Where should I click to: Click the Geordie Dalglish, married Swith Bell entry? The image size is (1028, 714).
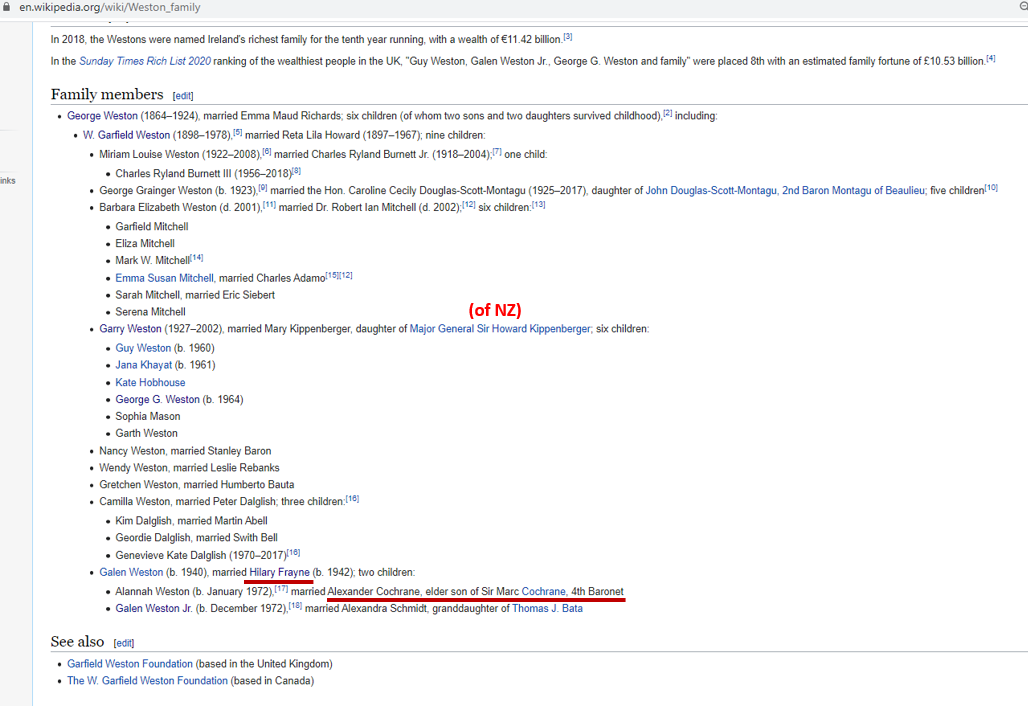[197, 538]
